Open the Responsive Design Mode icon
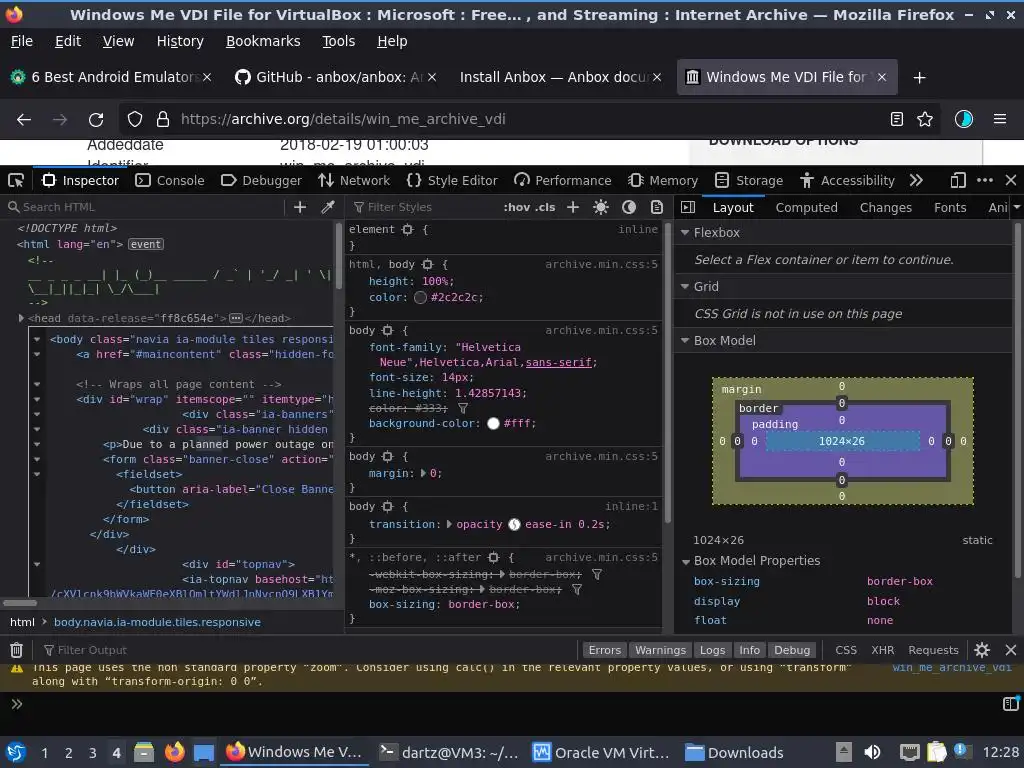This screenshot has width=1024, height=768. click(x=957, y=180)
